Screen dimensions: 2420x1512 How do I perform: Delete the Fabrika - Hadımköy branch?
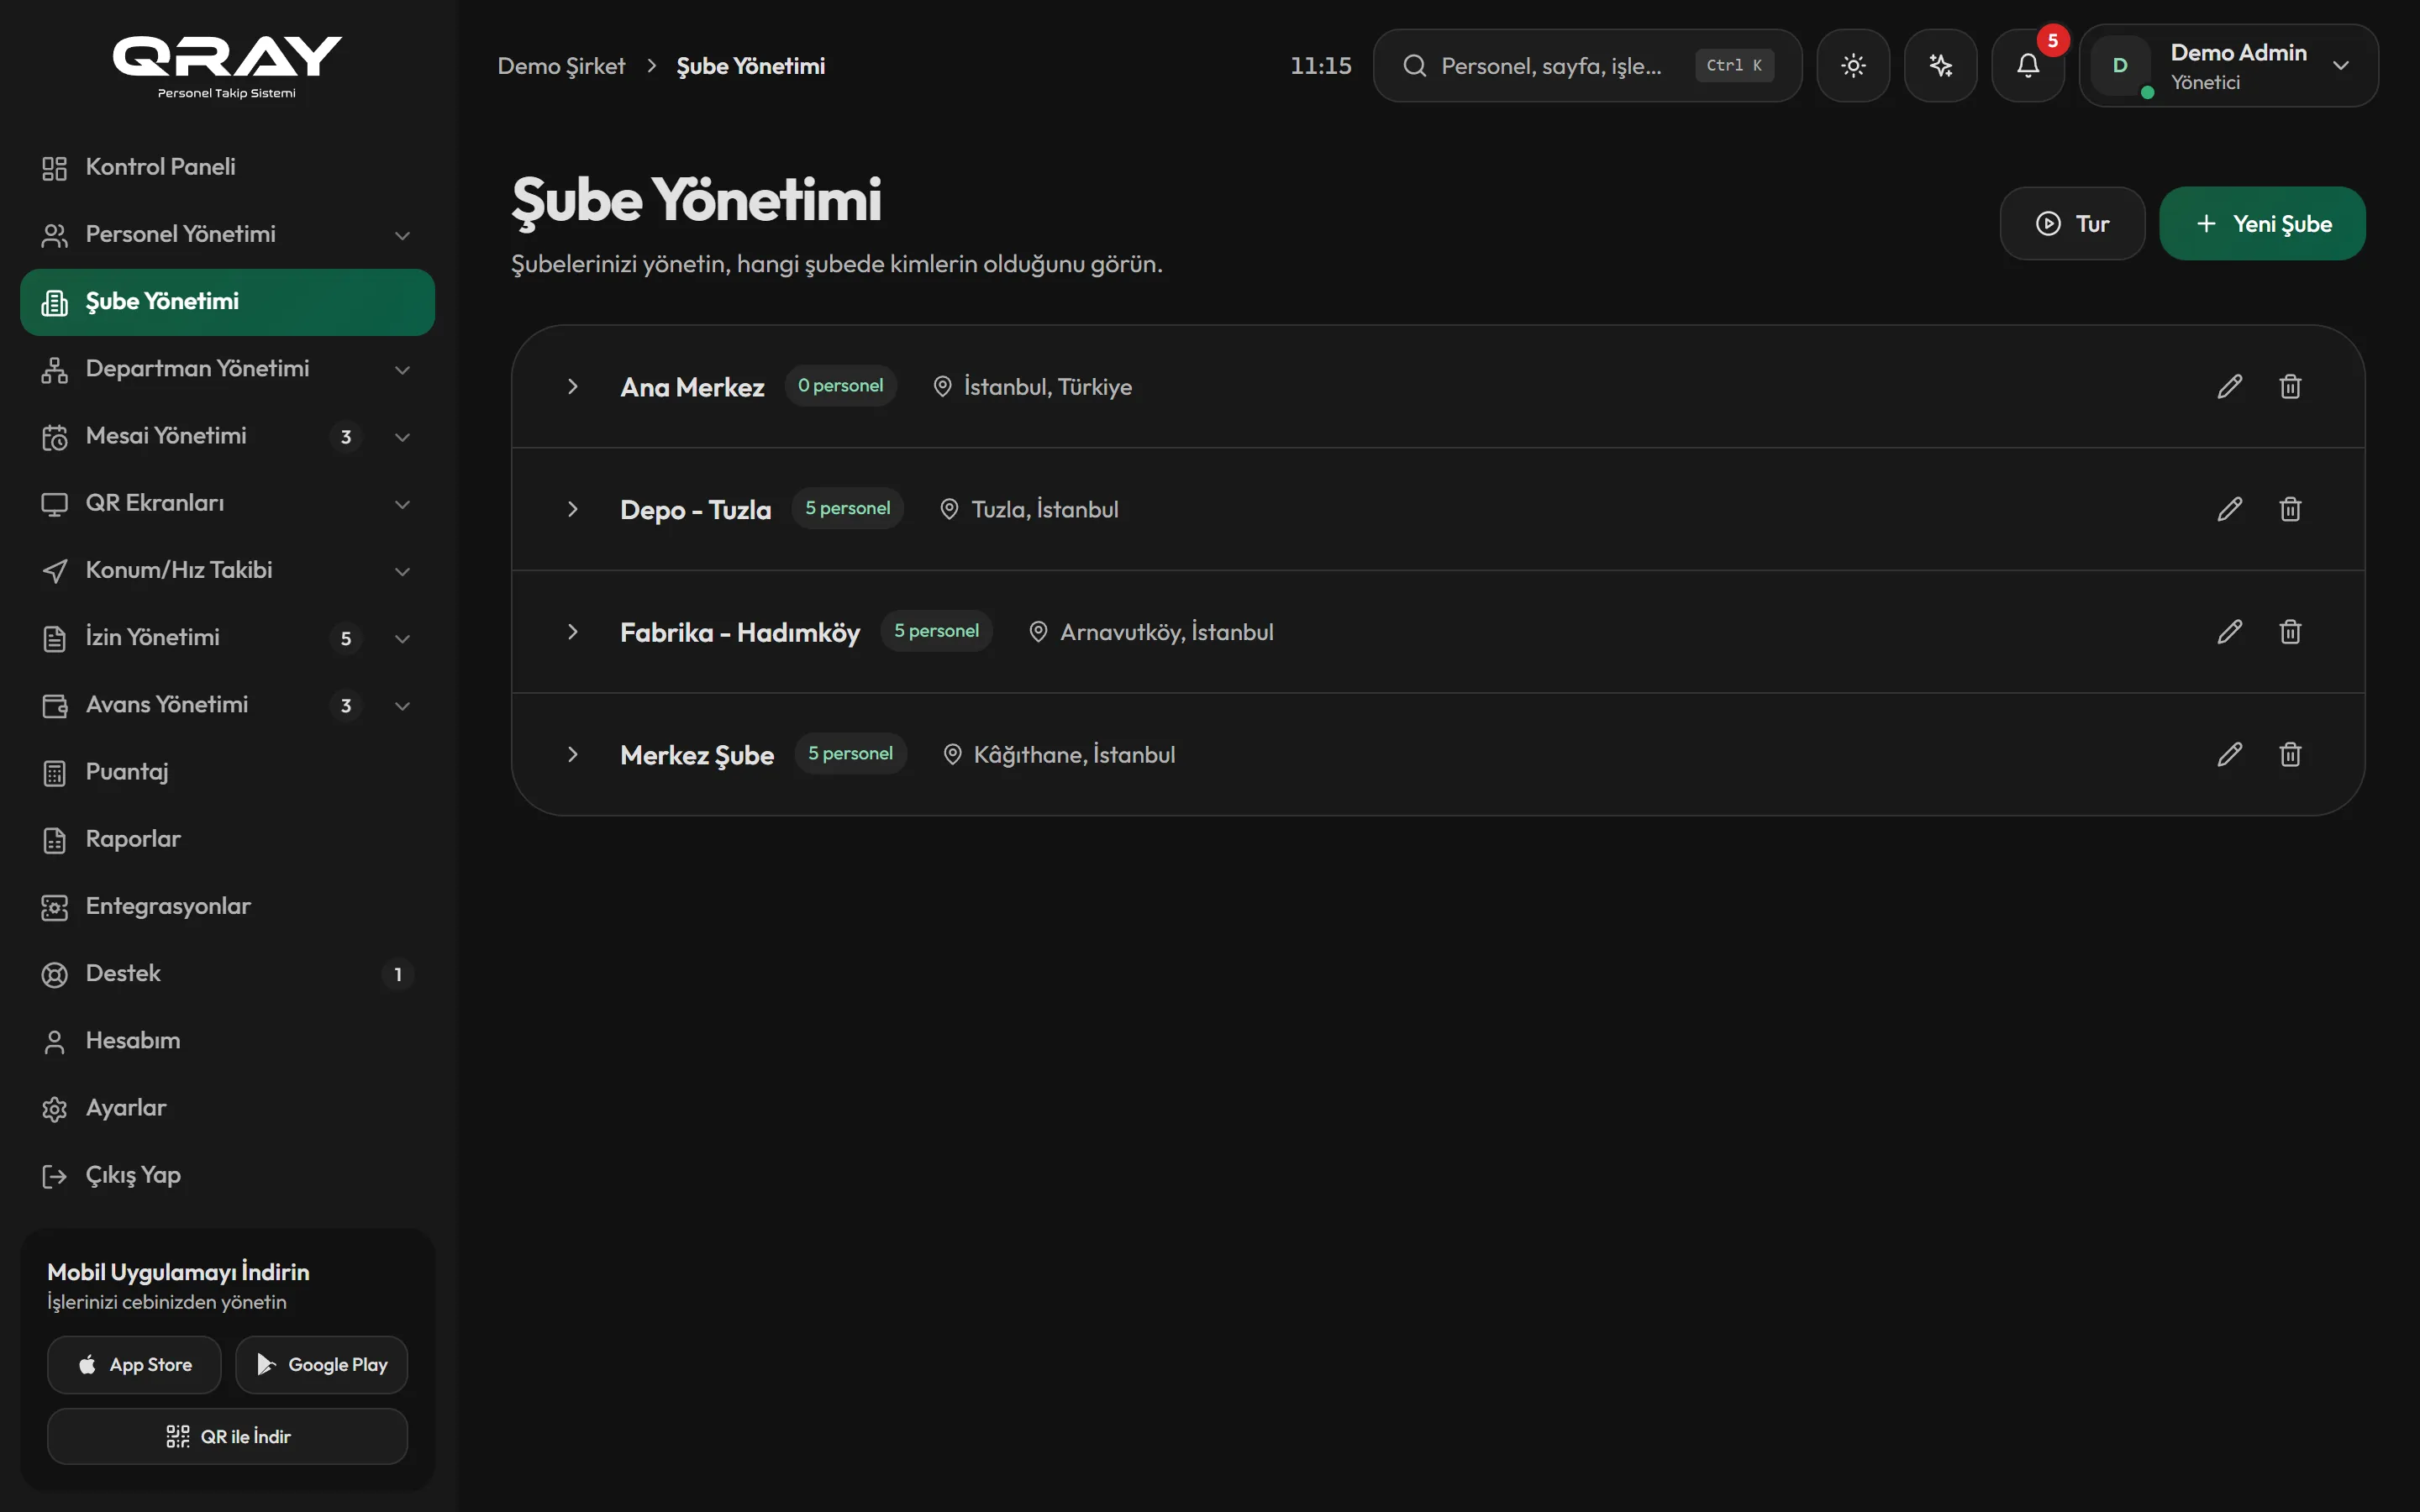click(2290, 632)
